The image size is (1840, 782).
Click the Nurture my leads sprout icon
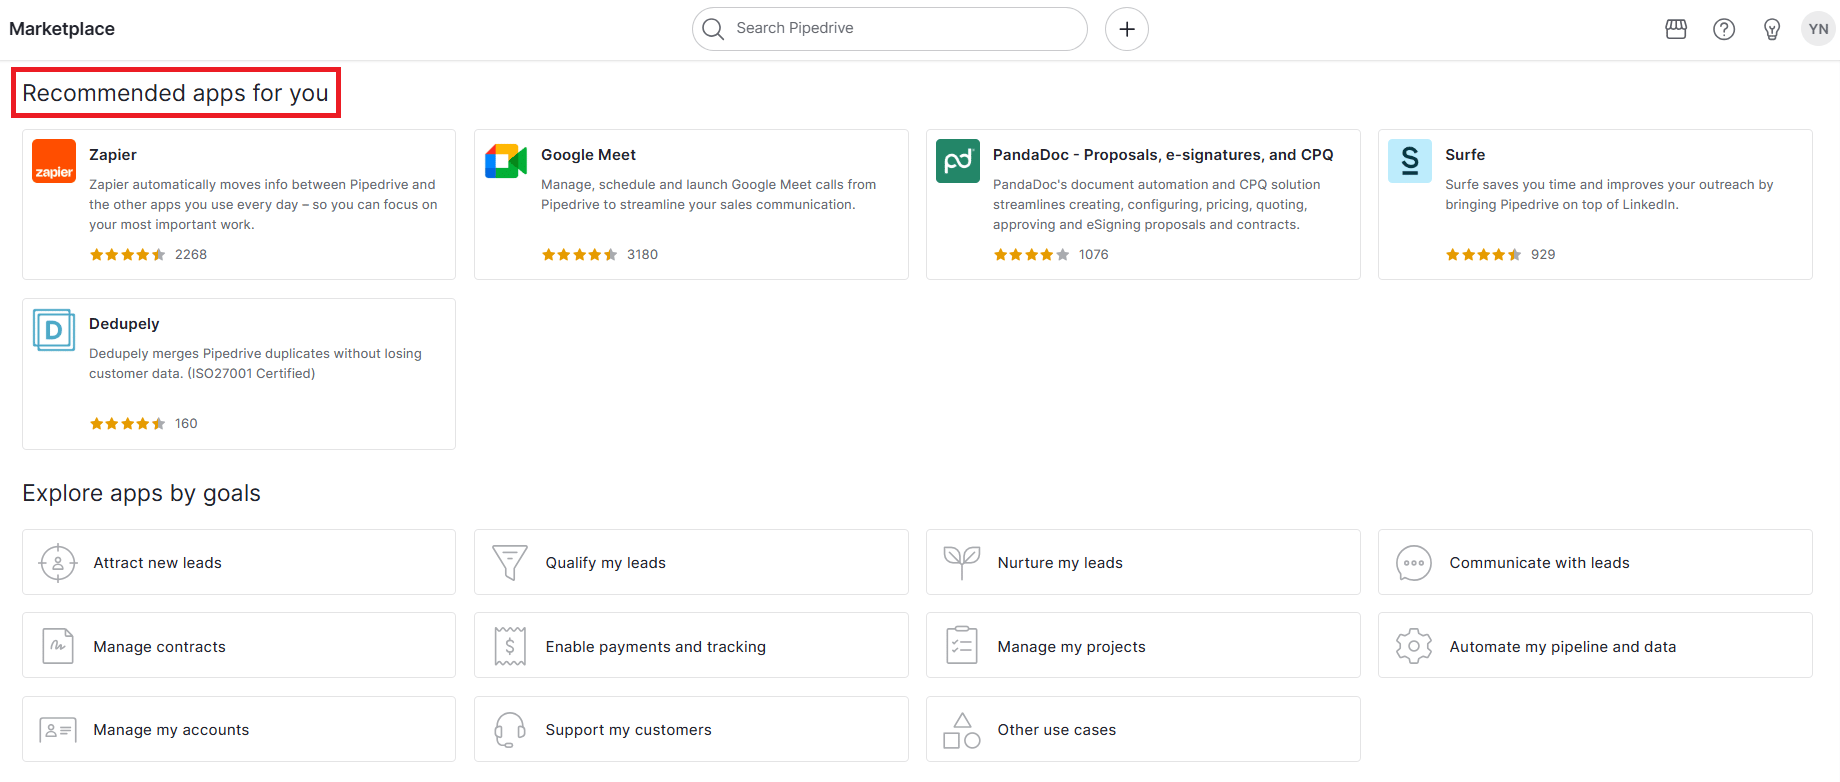coord(962,563)
